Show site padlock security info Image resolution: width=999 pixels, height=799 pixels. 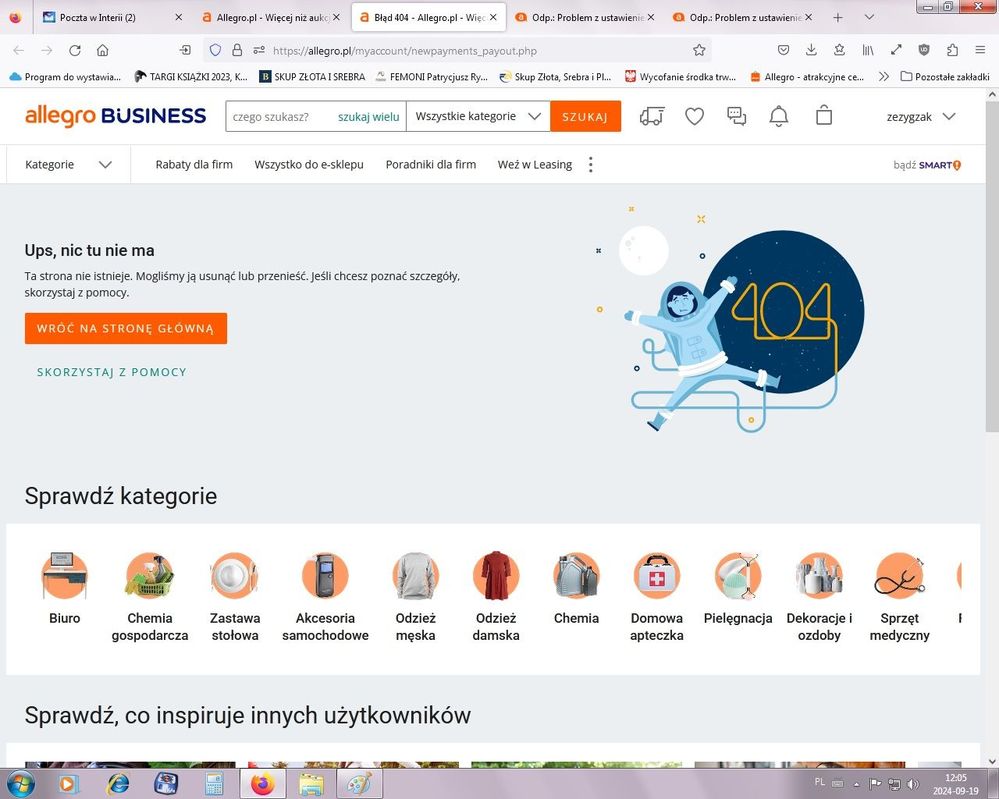click(x=237, y=50)
